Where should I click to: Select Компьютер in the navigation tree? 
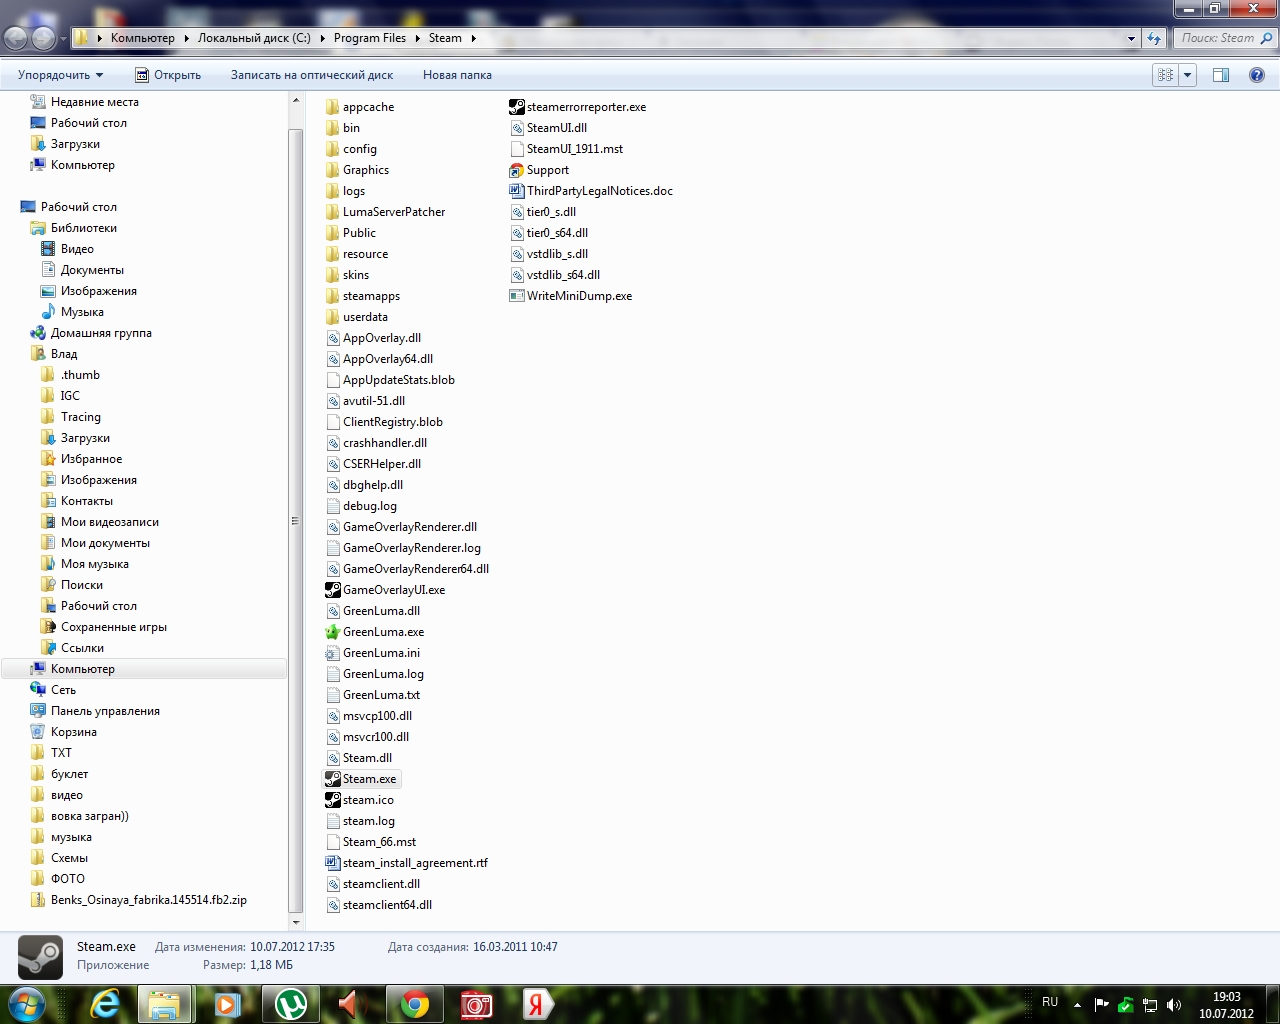[83, 669]
